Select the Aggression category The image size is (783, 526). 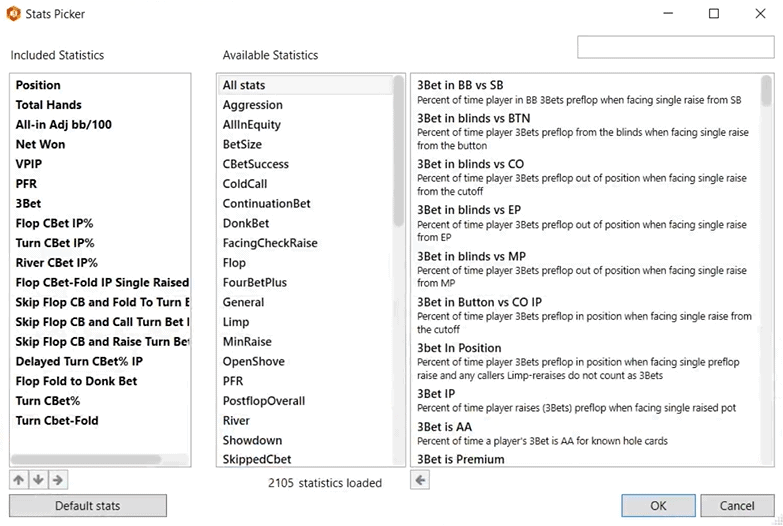252,105
